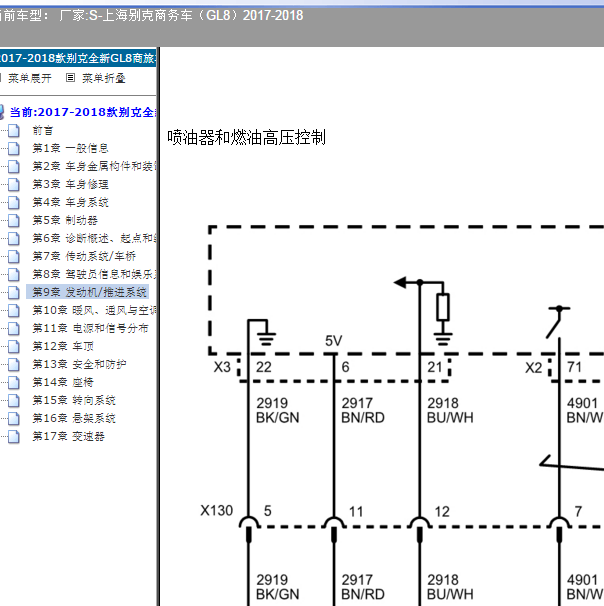Image resolution: width=604 pixels, height=606 pixels.
Task: Click the document icon beside 第1章
Action: point(14,148)
